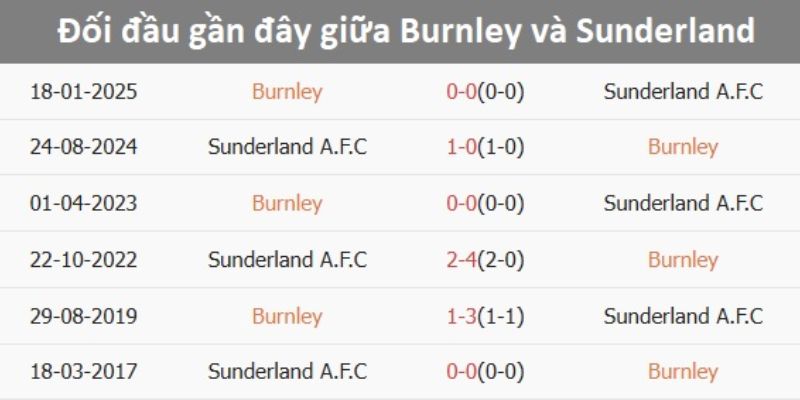Click the 0-0 score for the 01-04-2023 match
The width and height of the screenshot is (800, 400).
click(x=485, y=204)
